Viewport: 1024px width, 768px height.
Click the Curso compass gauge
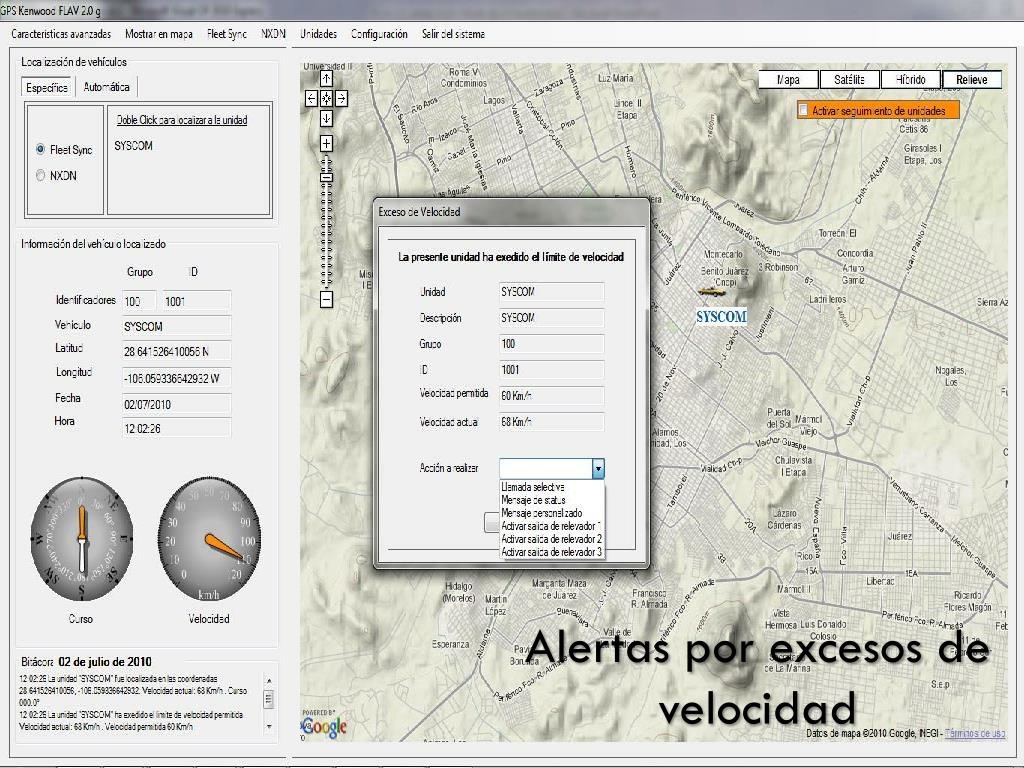[x=82, y=539]
